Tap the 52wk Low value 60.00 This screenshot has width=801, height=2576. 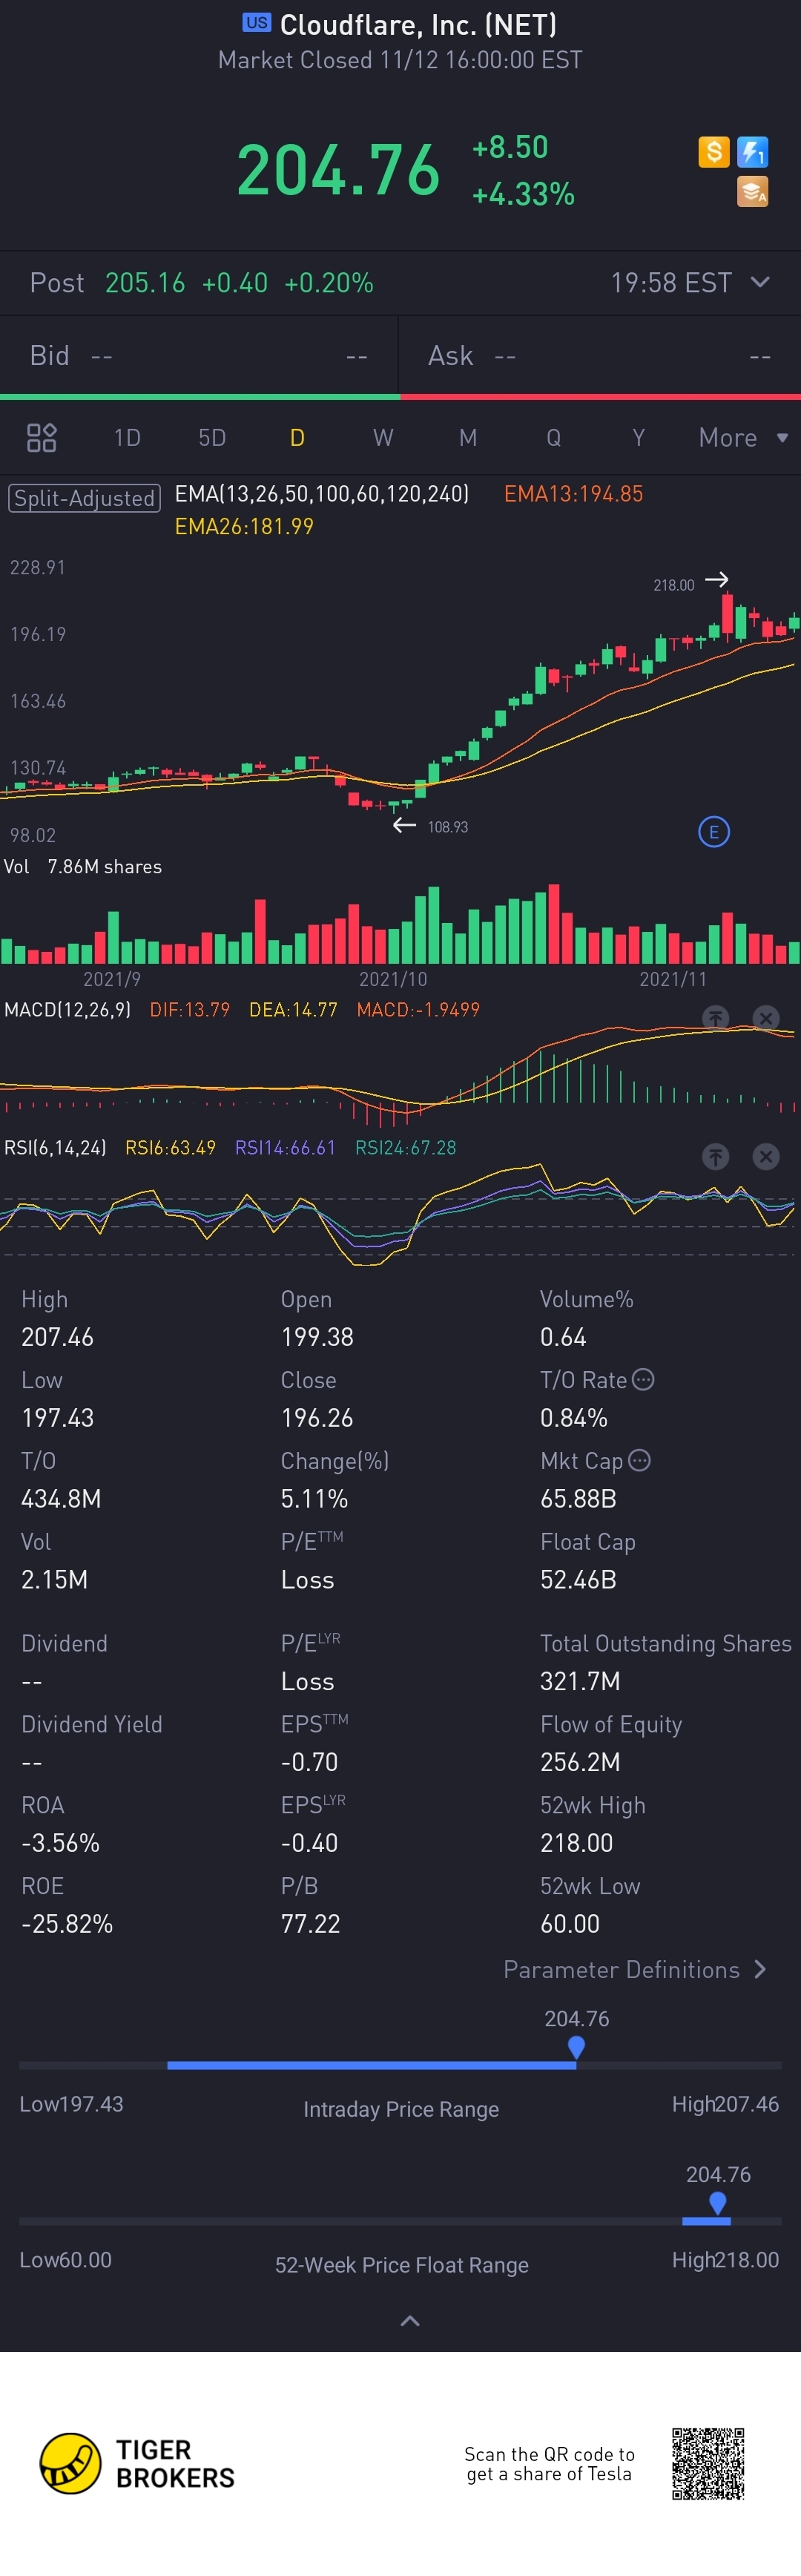pos(570,1924)
